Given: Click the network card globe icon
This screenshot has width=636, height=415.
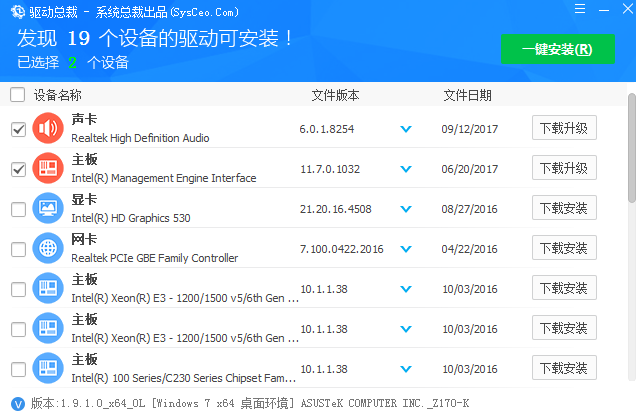Looking at the screenshot, I should [48, 248].
